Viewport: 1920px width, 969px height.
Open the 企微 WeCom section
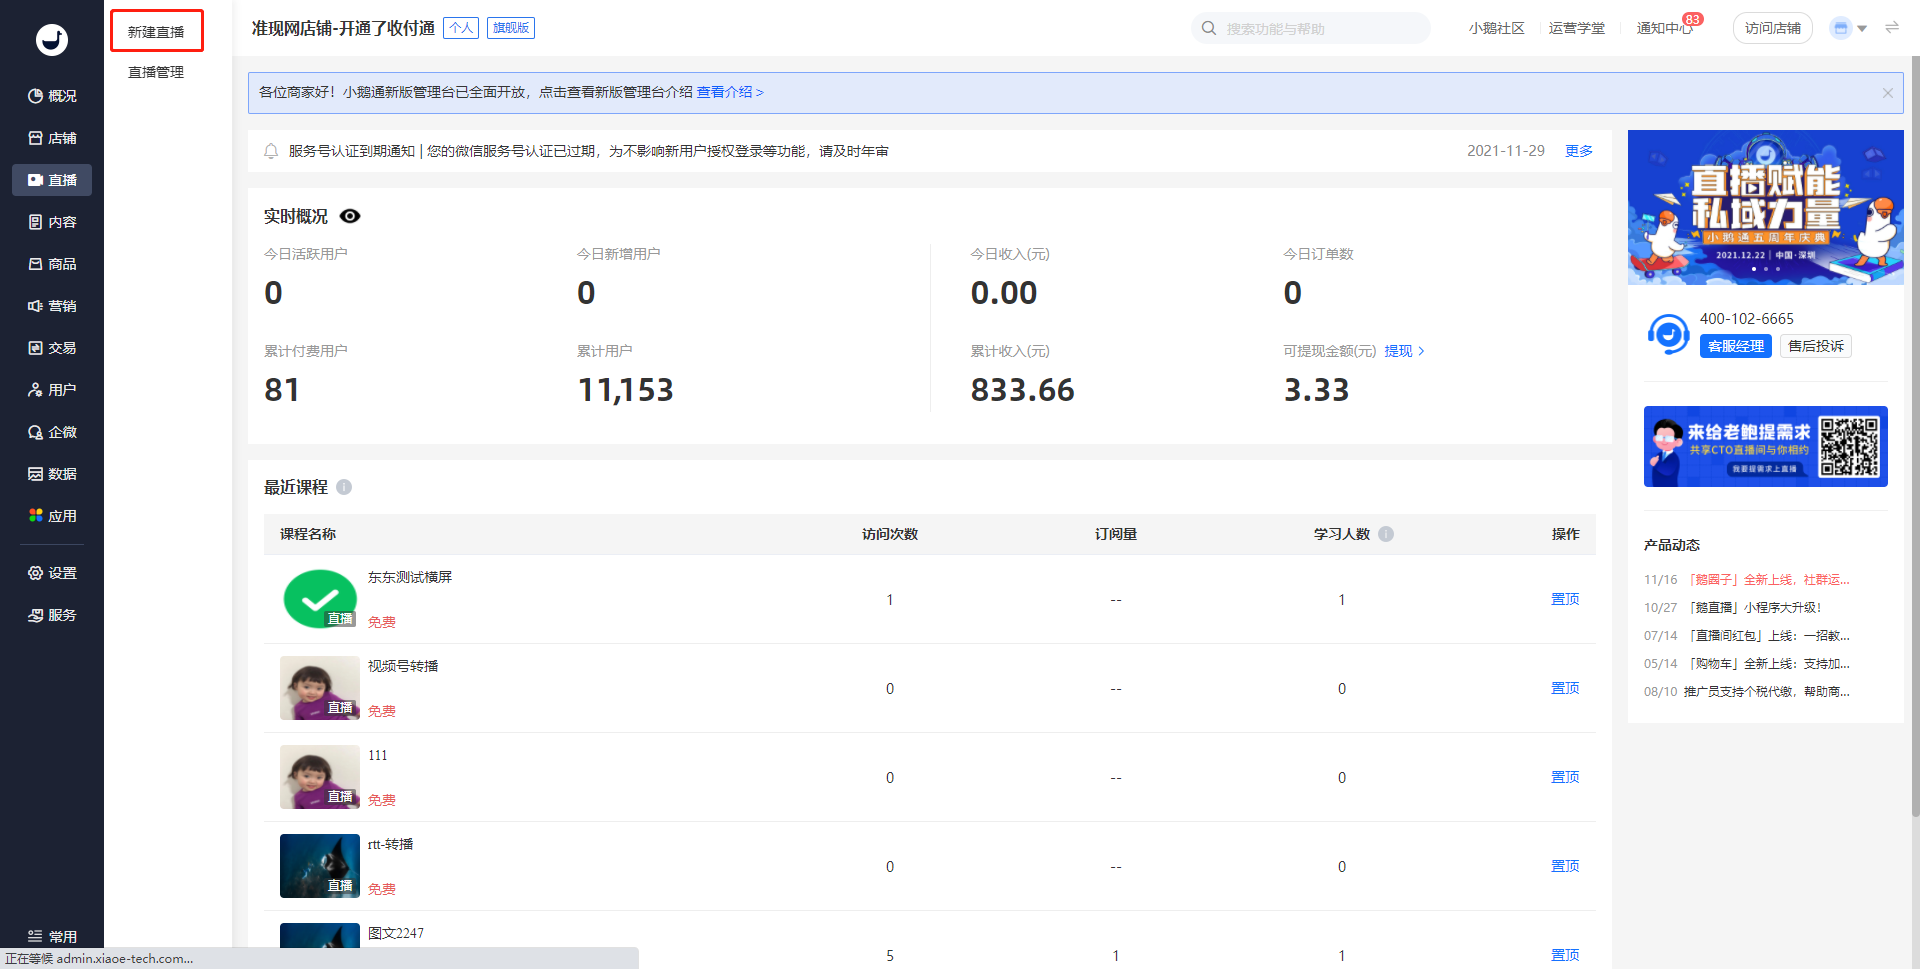coord(52,432)
